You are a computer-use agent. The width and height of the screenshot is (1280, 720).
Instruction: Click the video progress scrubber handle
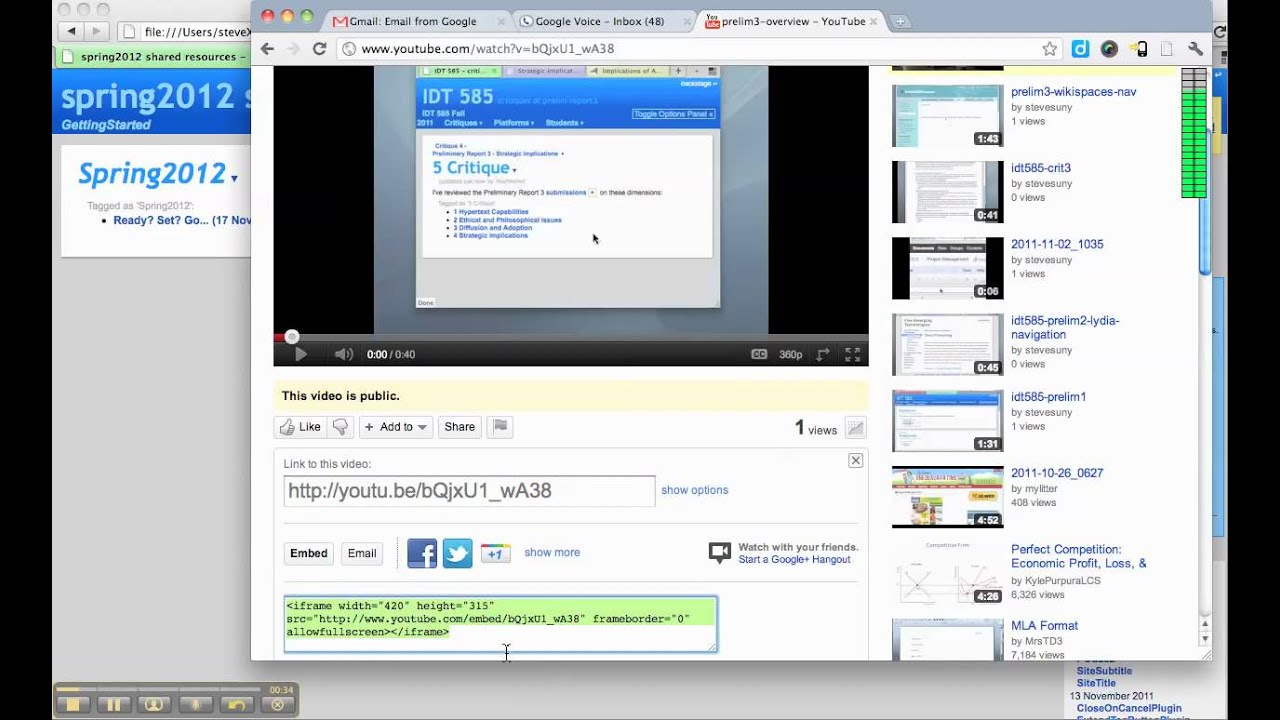tap(291, 337)
